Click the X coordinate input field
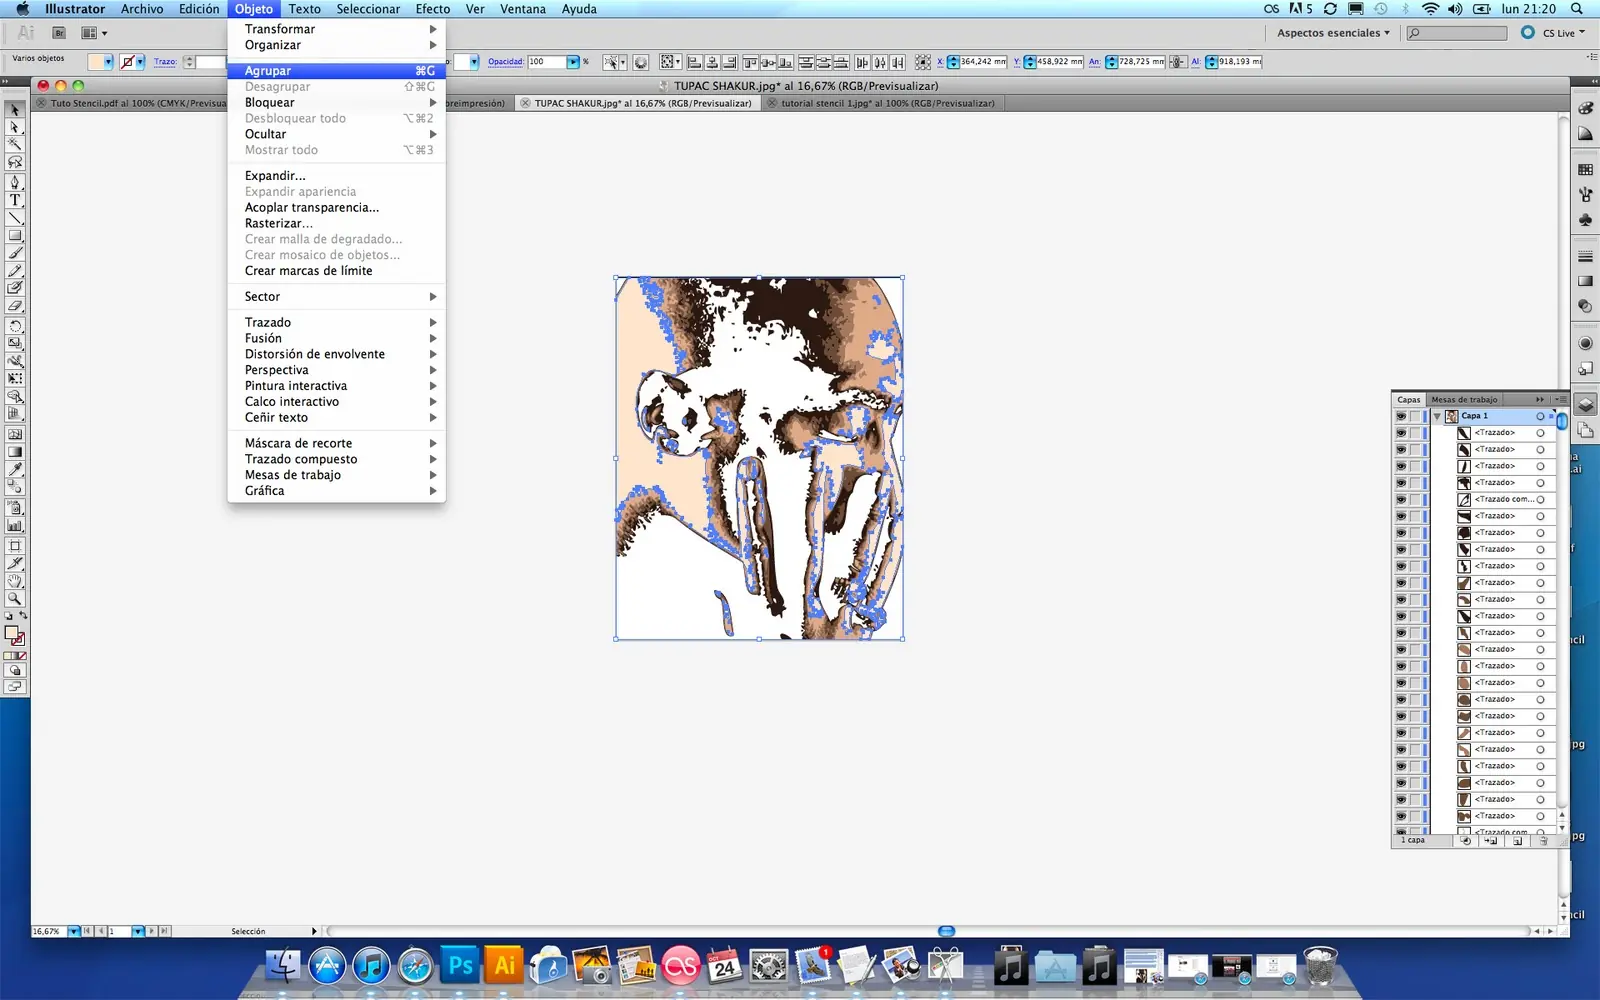This screenshot has height=1000, width=1600. (x=982, y=62)
